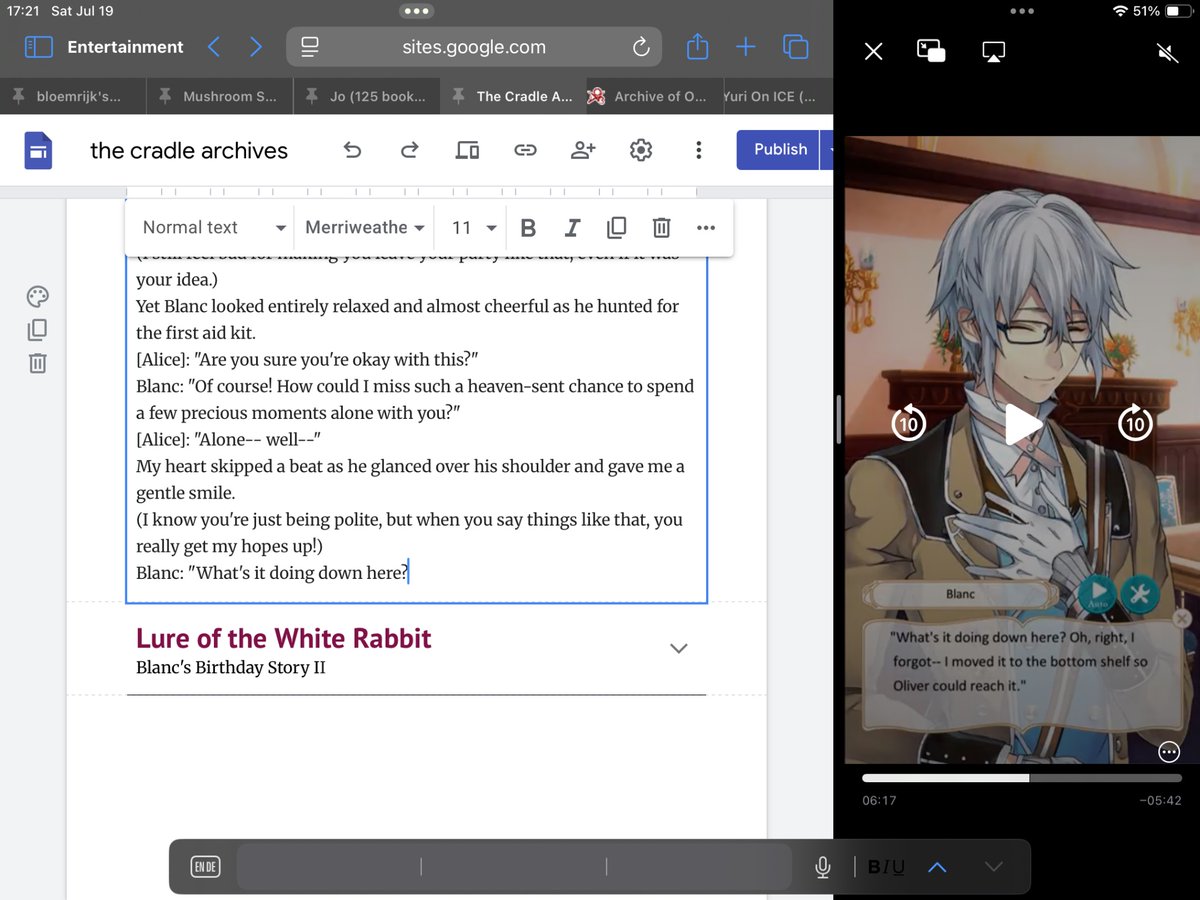The width and height of the screenshot is (1200, 900).
Task: Click the Lure of the White Rabbit heading
Action: tap(284, 638)
